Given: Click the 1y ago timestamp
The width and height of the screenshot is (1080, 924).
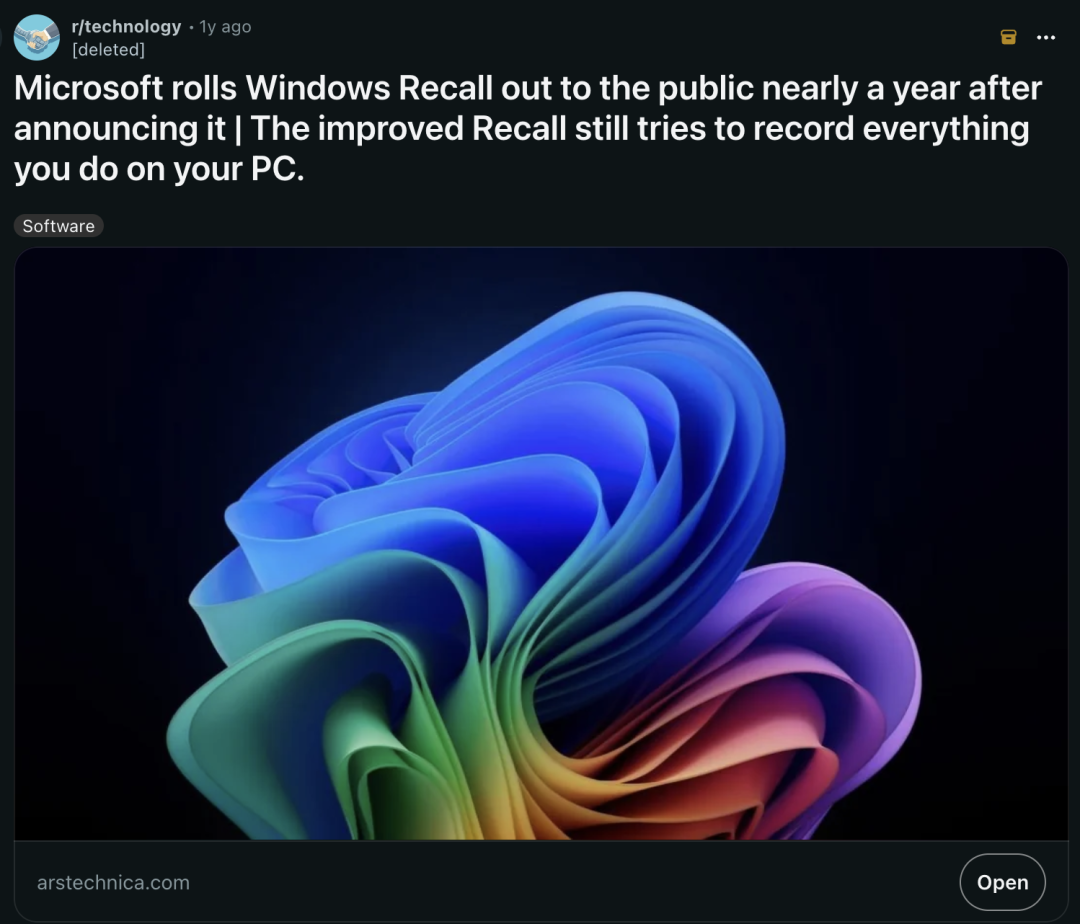Looking at the screenshot, I should [x=225, y=27].
